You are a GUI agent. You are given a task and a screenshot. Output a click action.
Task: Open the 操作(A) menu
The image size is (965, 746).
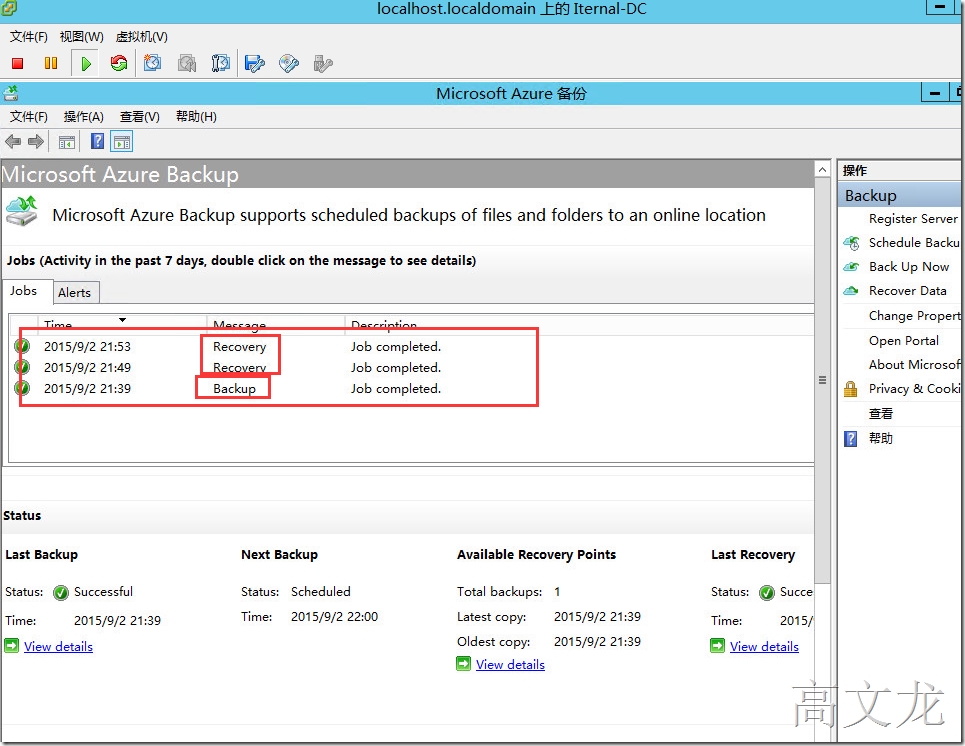(84, 116)
